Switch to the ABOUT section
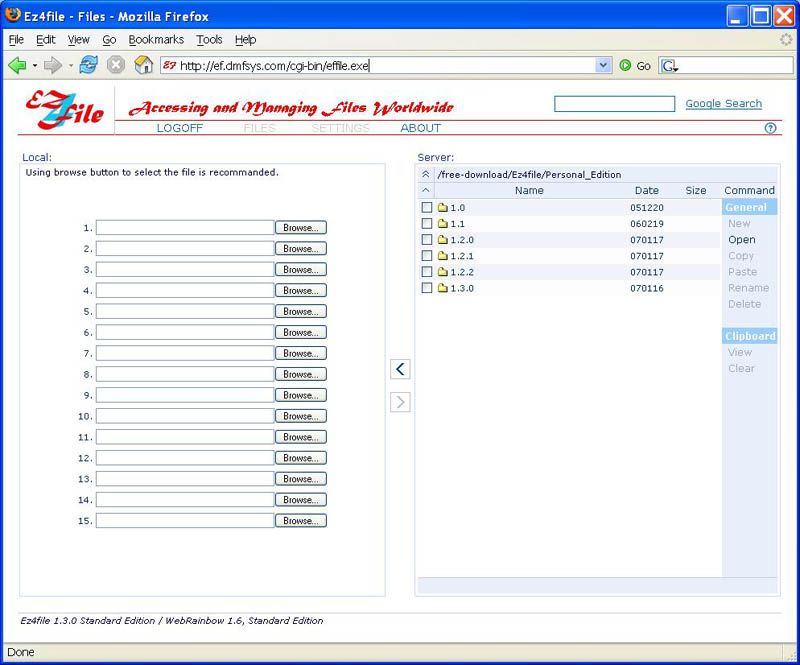The width and height of the screenshot is (800, 665). tap(420, 128)
